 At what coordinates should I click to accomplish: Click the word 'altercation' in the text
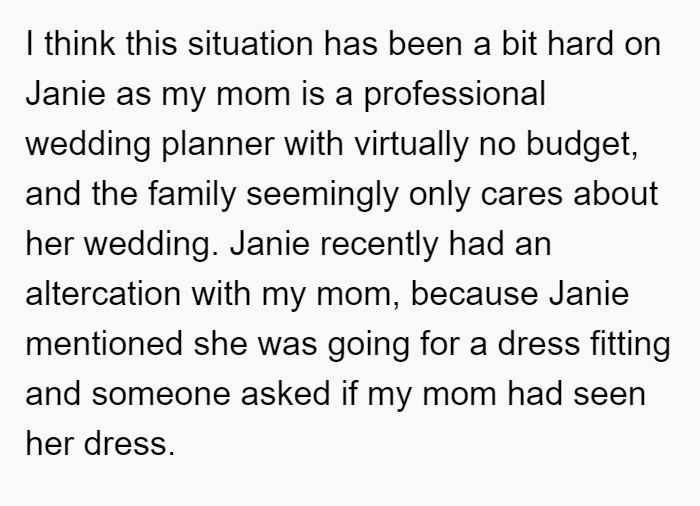(x=103, y=294)
